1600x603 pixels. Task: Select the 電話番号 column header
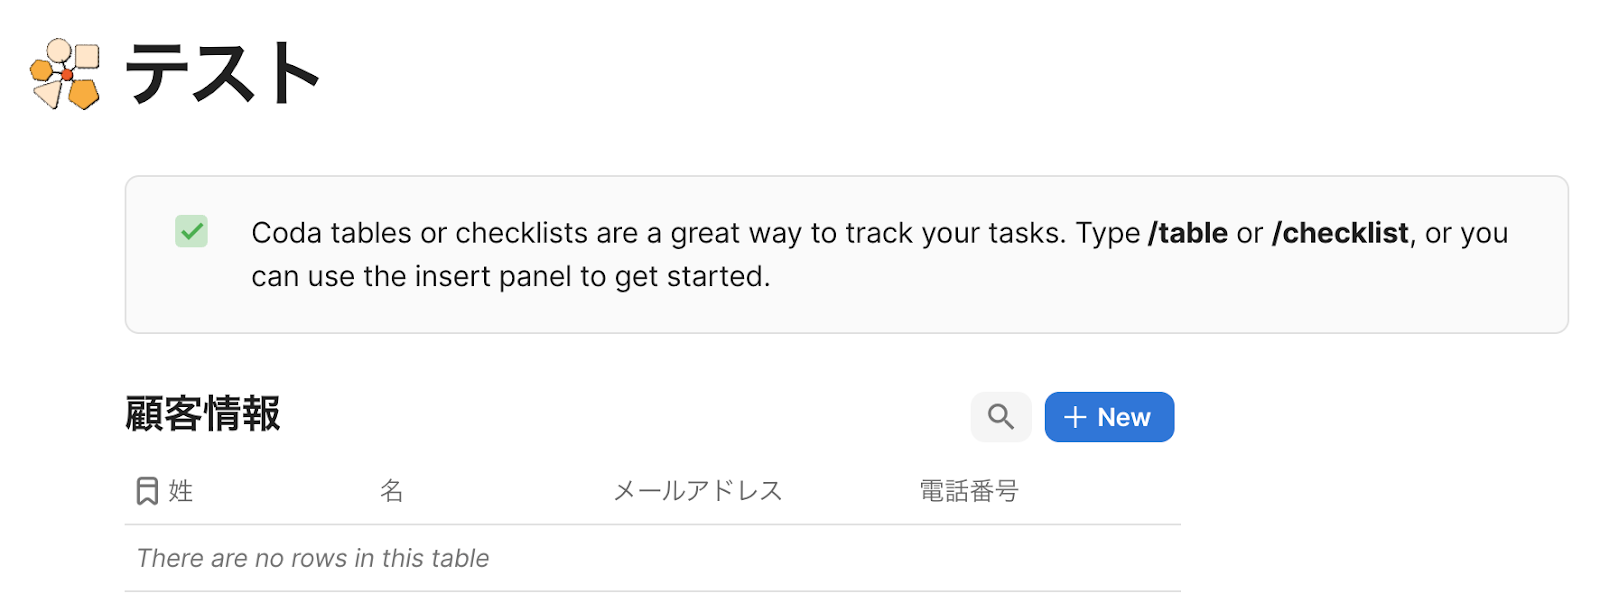pos(968,491)
